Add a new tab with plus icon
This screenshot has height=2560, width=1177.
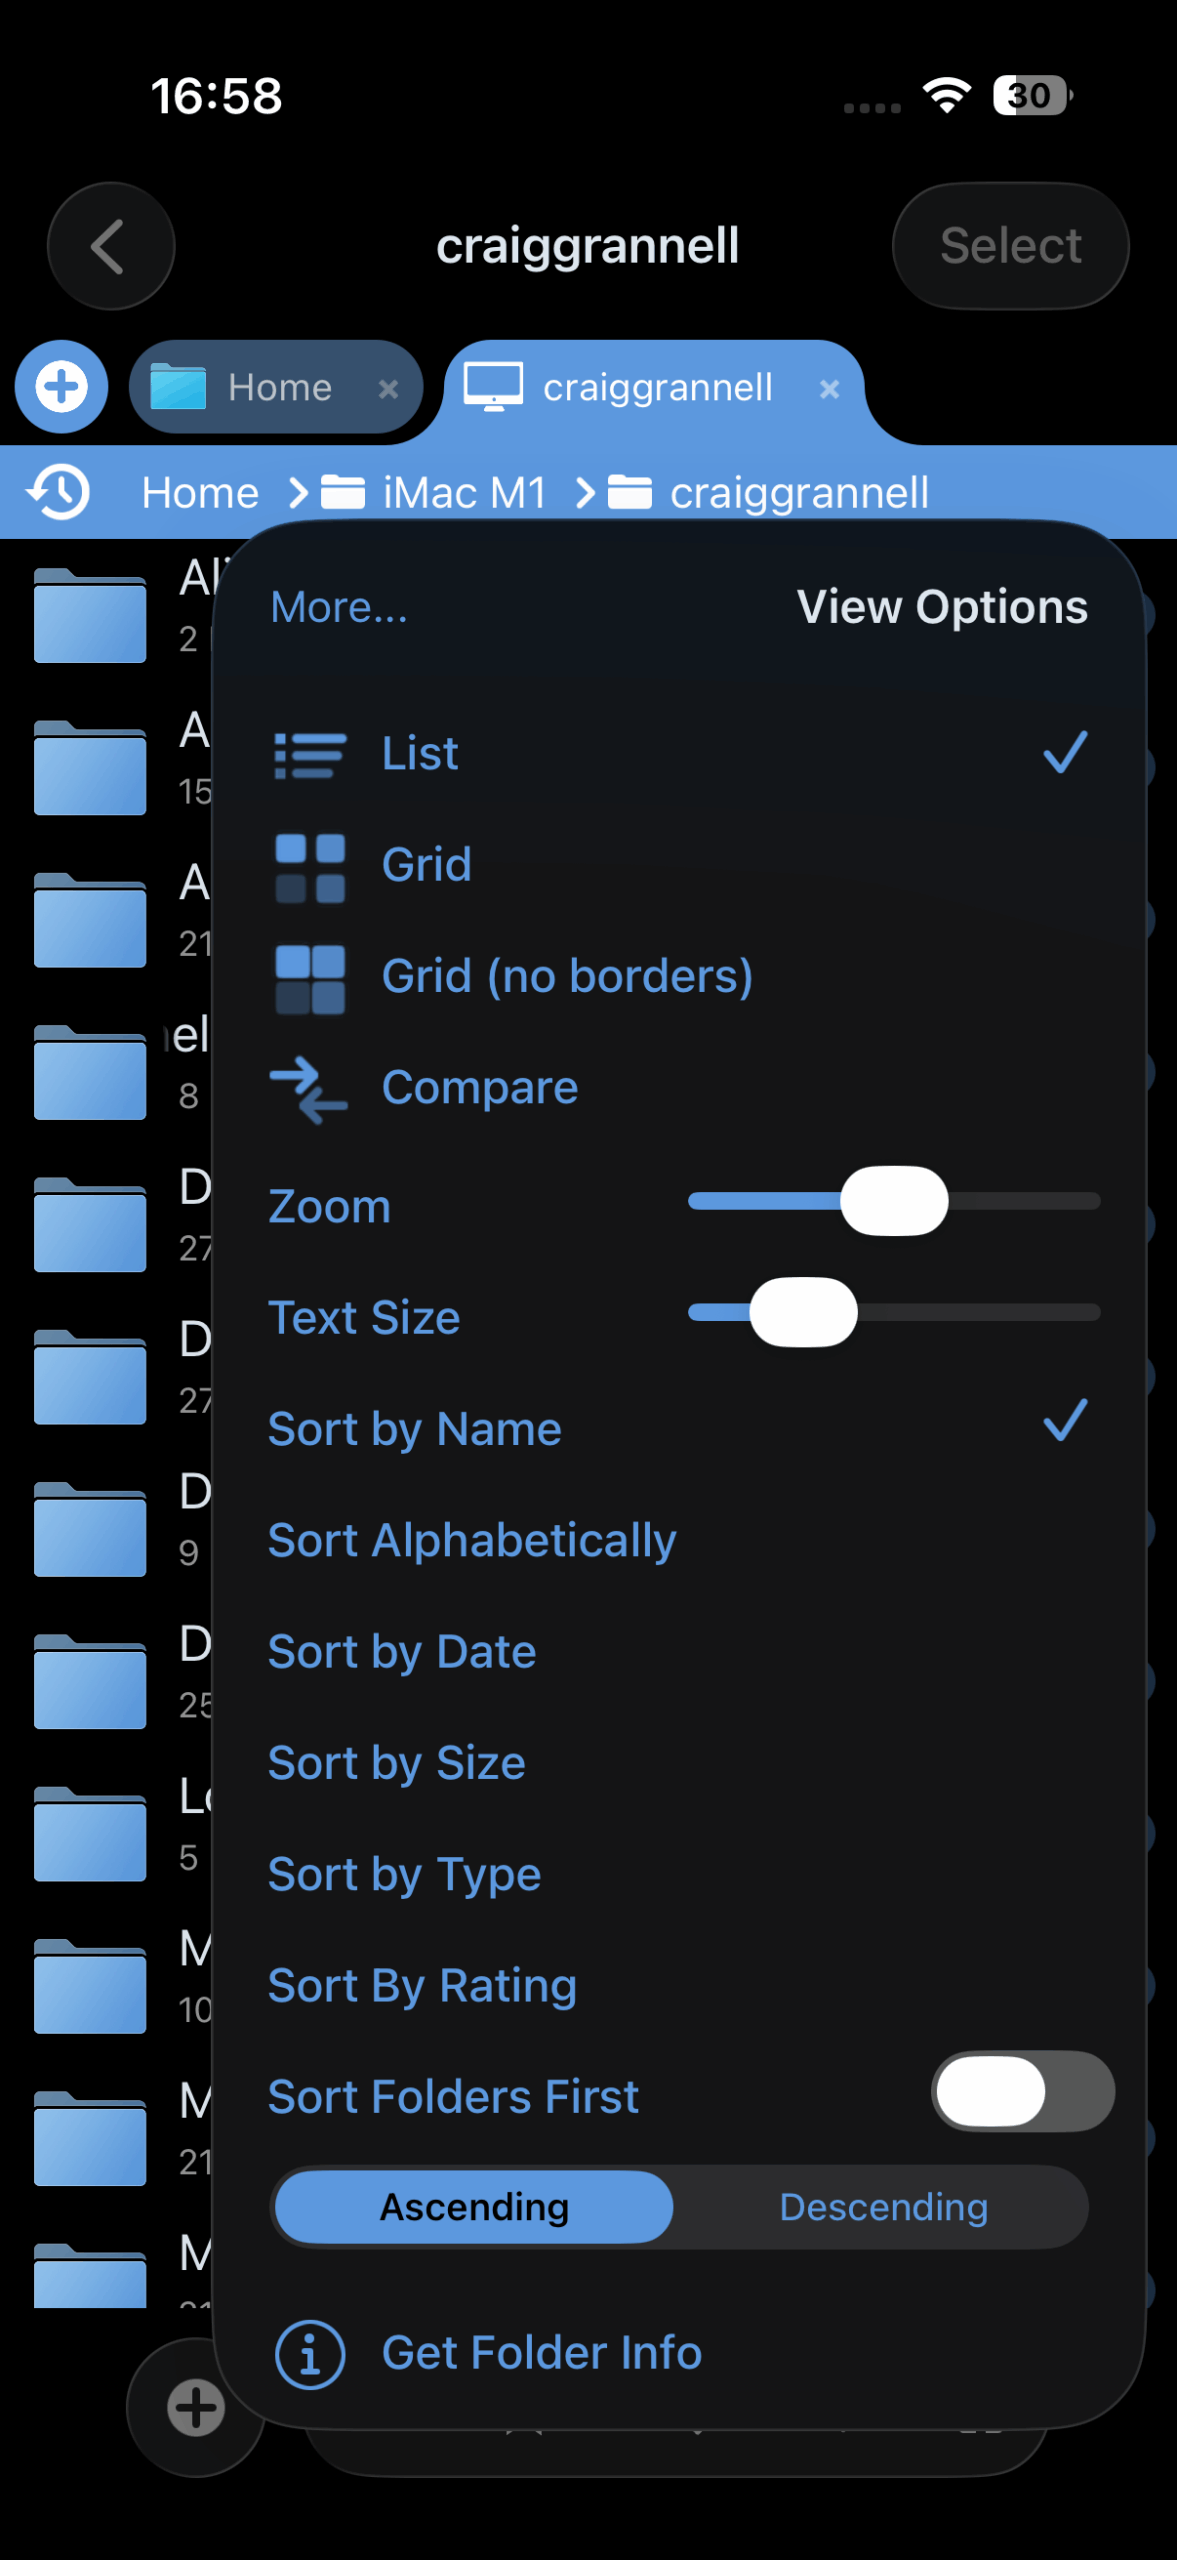click(62, 387)
